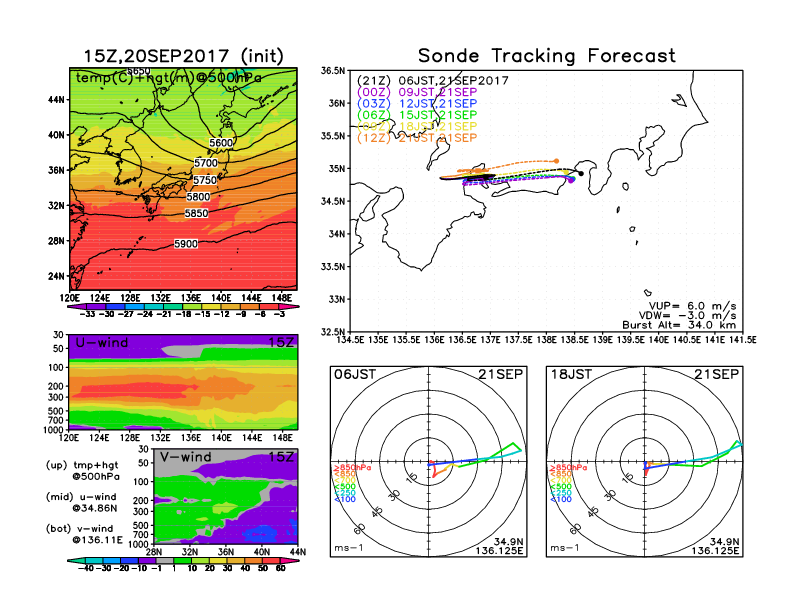
Task: Click the '44N' label on the 500hPa map
Action: coord(56,100)
